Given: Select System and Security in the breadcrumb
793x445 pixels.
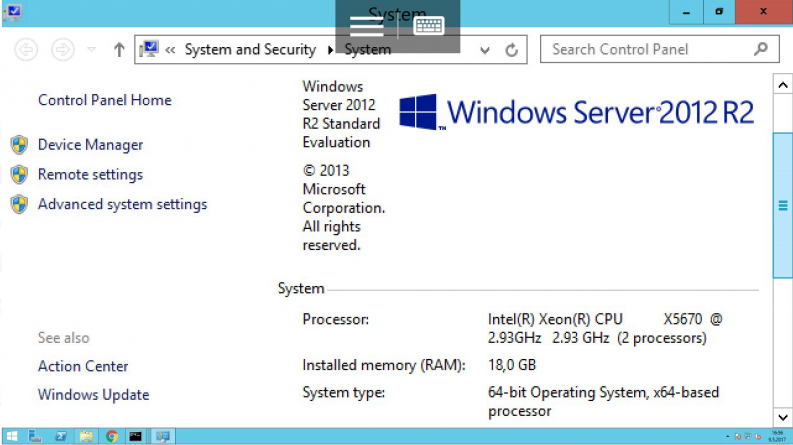Looking at the screenshot, I should pos(250,50).
